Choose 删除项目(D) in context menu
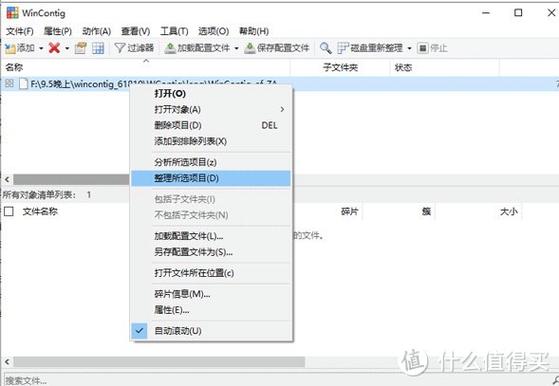 click(x=211, y=125)
